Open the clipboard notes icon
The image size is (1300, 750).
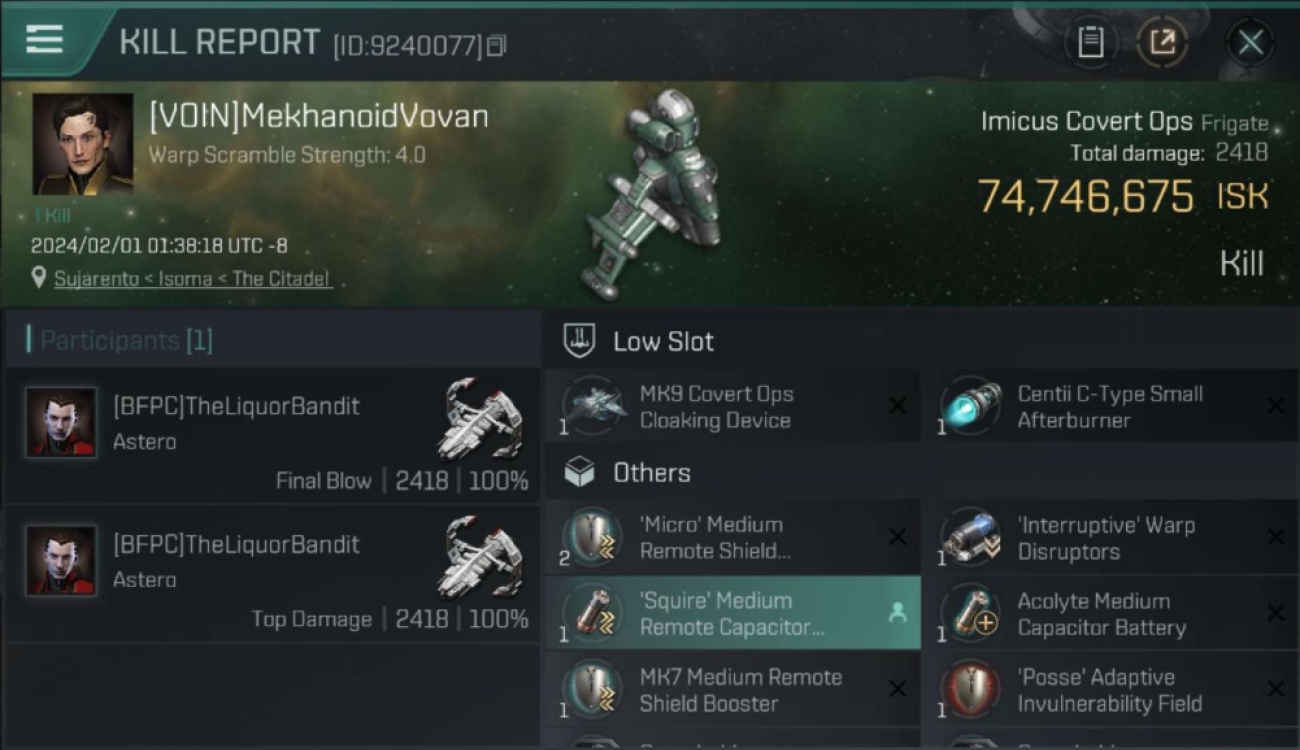coord(1090,42)
